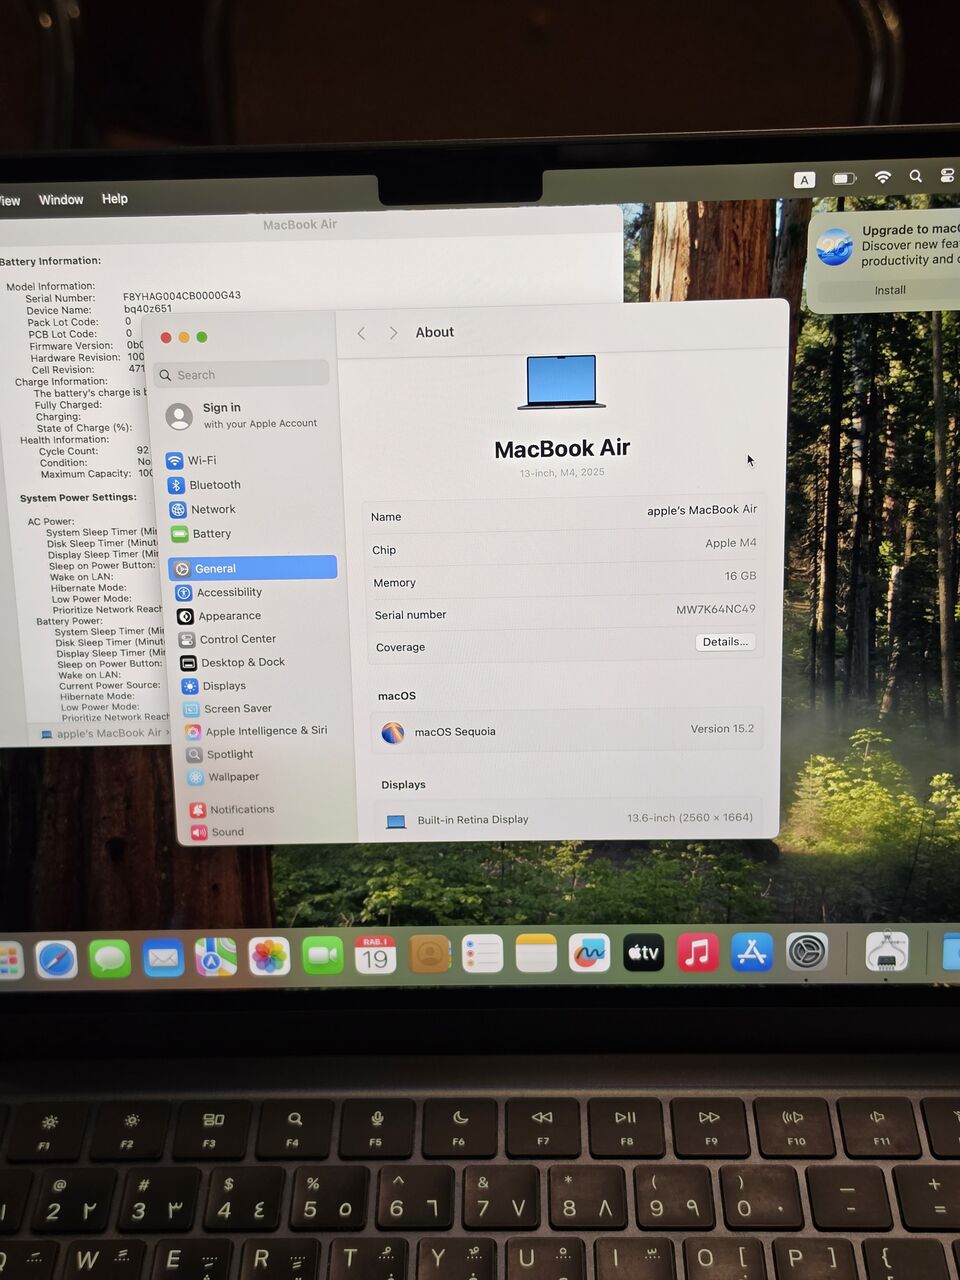Launch Music from the Dock
The image size is (960, 1280).
point(698,952)
